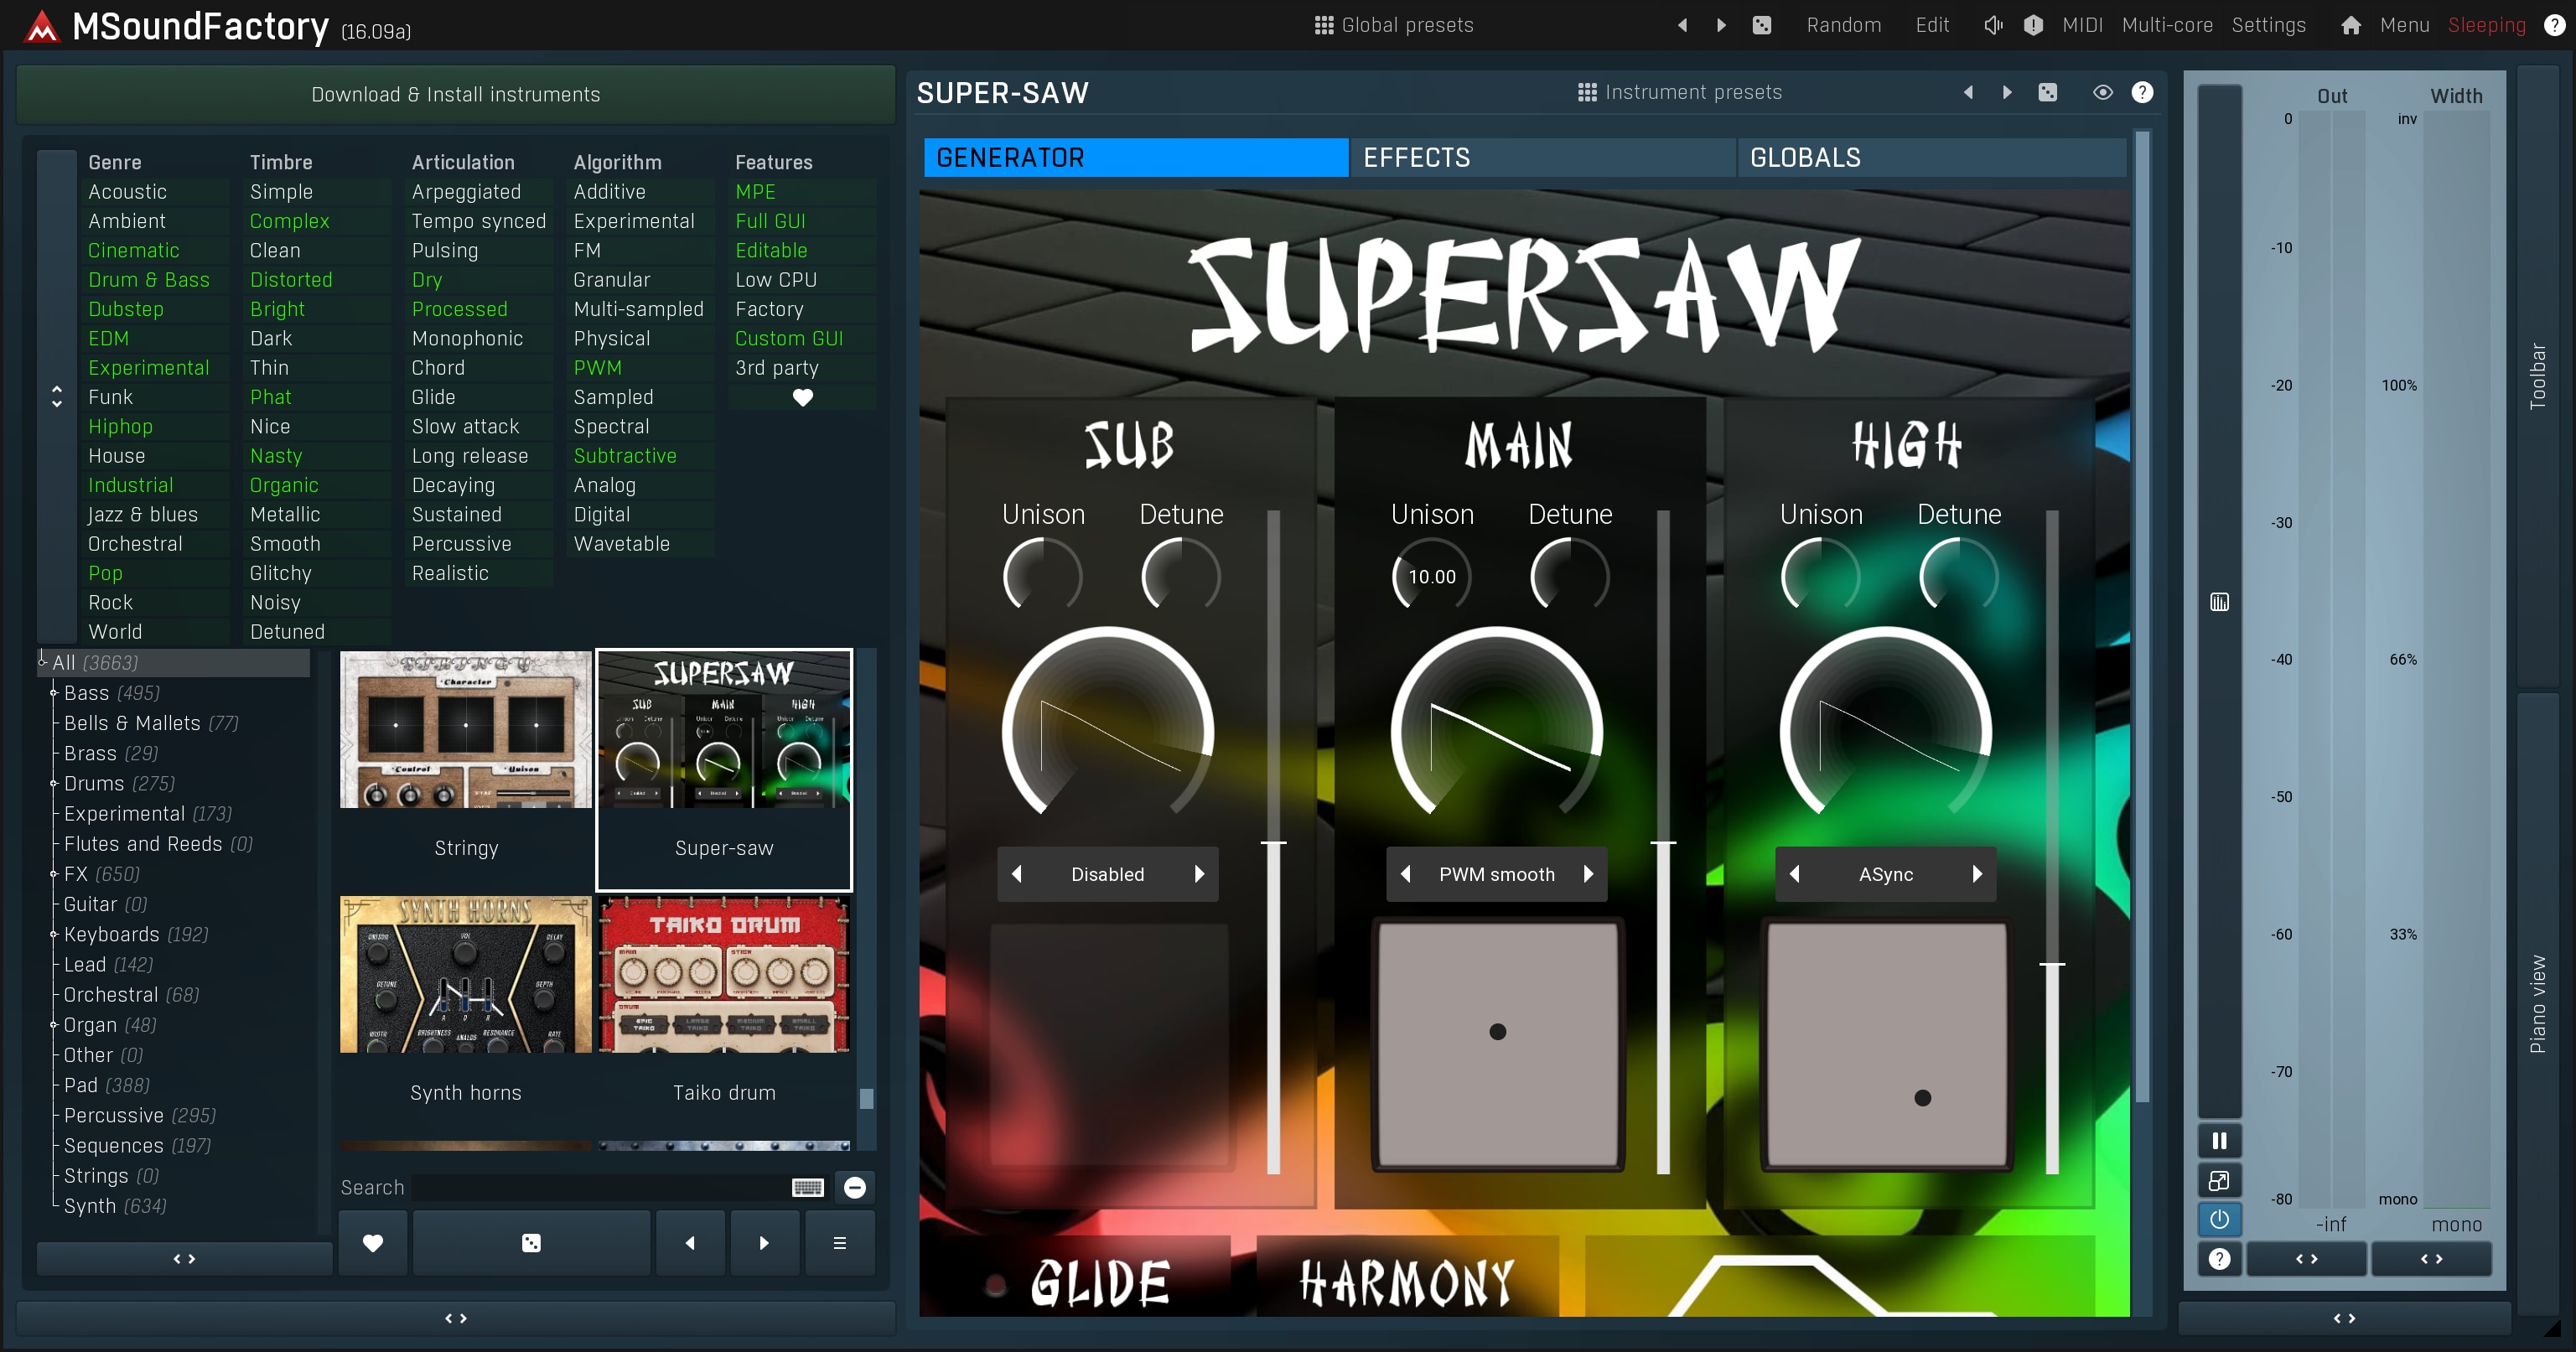Click Multi-core button
2576x1352 pixels.
pos(2167,25)
